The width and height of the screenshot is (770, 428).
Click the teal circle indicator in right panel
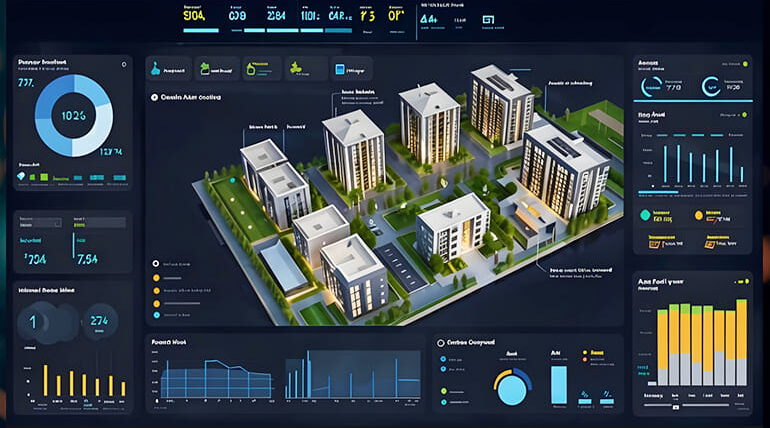coord(645,215)
